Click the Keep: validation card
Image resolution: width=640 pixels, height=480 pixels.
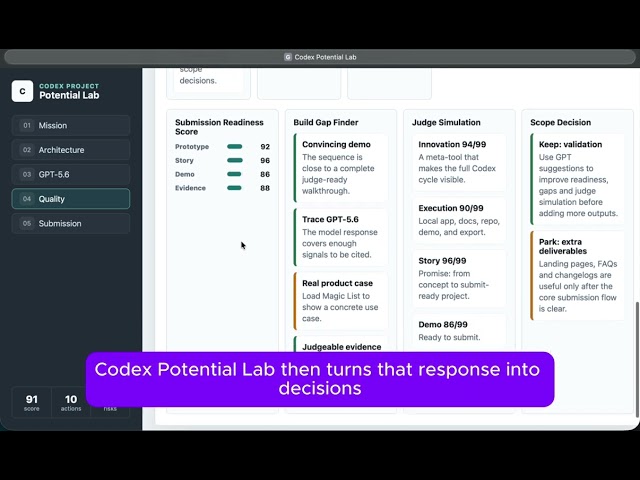pos(578,179)
